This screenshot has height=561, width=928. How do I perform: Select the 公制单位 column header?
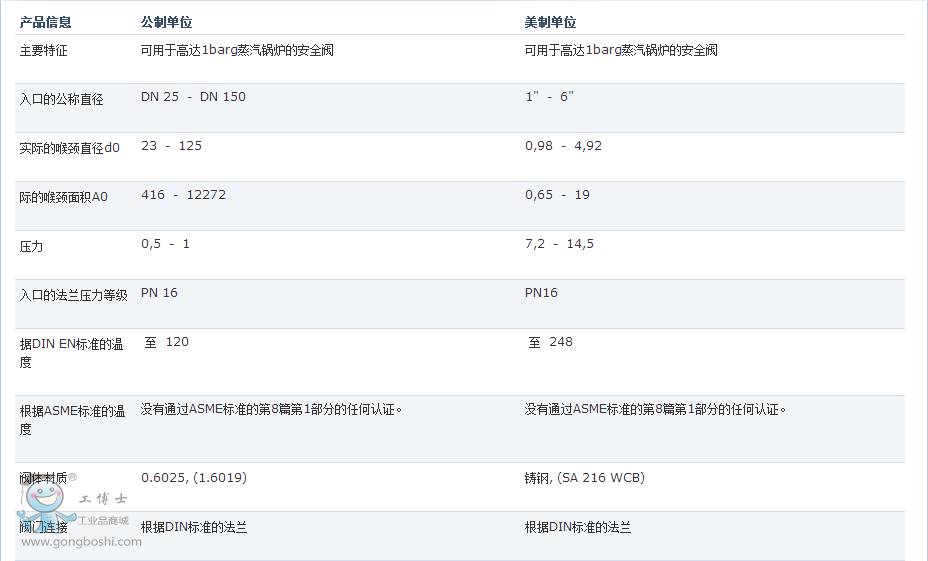pyautogui.click(x=166, y=22)
